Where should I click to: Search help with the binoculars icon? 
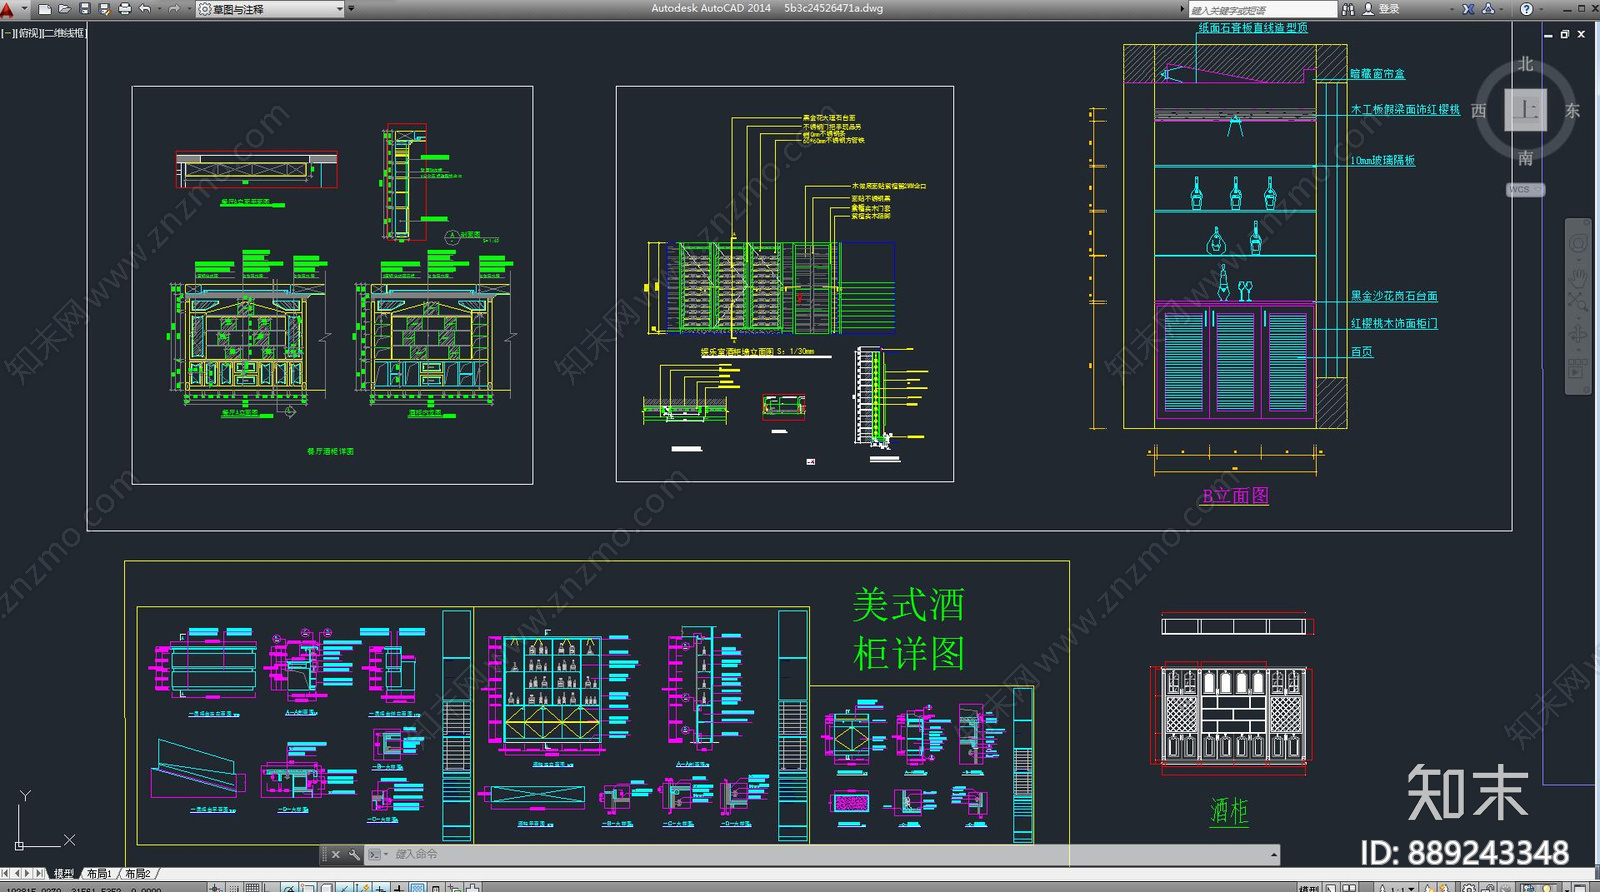[1348, 9]
